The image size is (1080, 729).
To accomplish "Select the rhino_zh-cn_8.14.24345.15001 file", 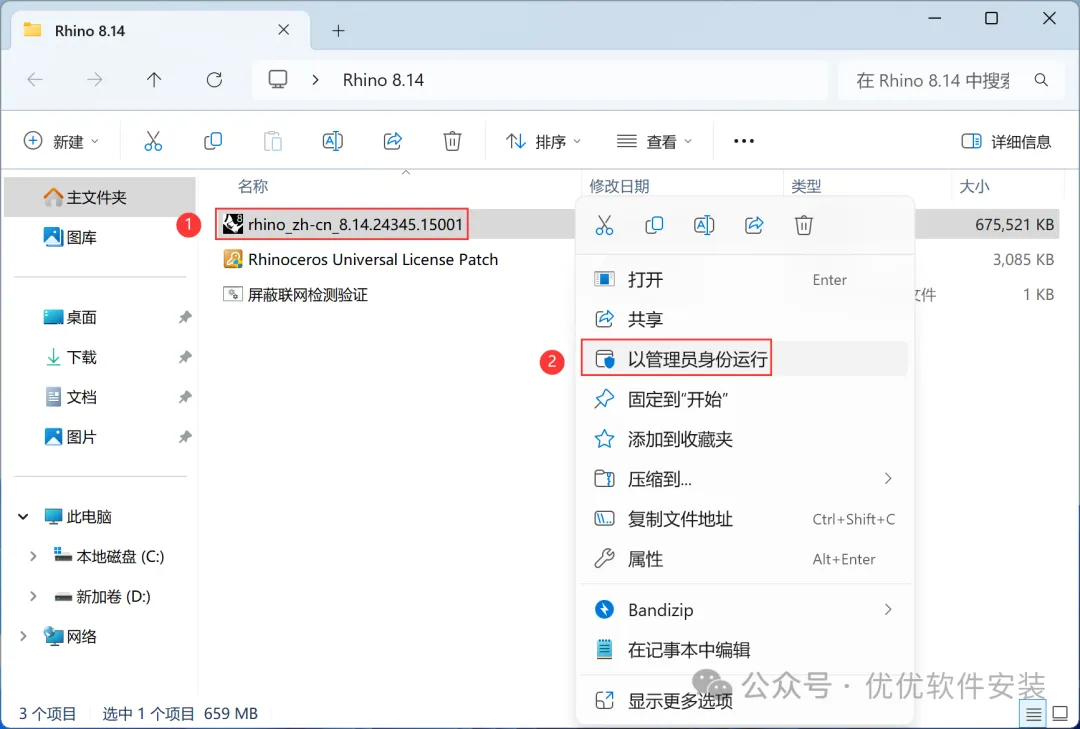I will coord(342,224).
